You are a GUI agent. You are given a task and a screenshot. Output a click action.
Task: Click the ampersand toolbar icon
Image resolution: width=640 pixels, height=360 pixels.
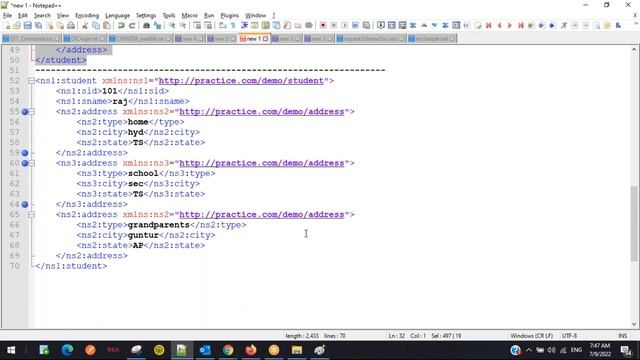click(618, 25)
